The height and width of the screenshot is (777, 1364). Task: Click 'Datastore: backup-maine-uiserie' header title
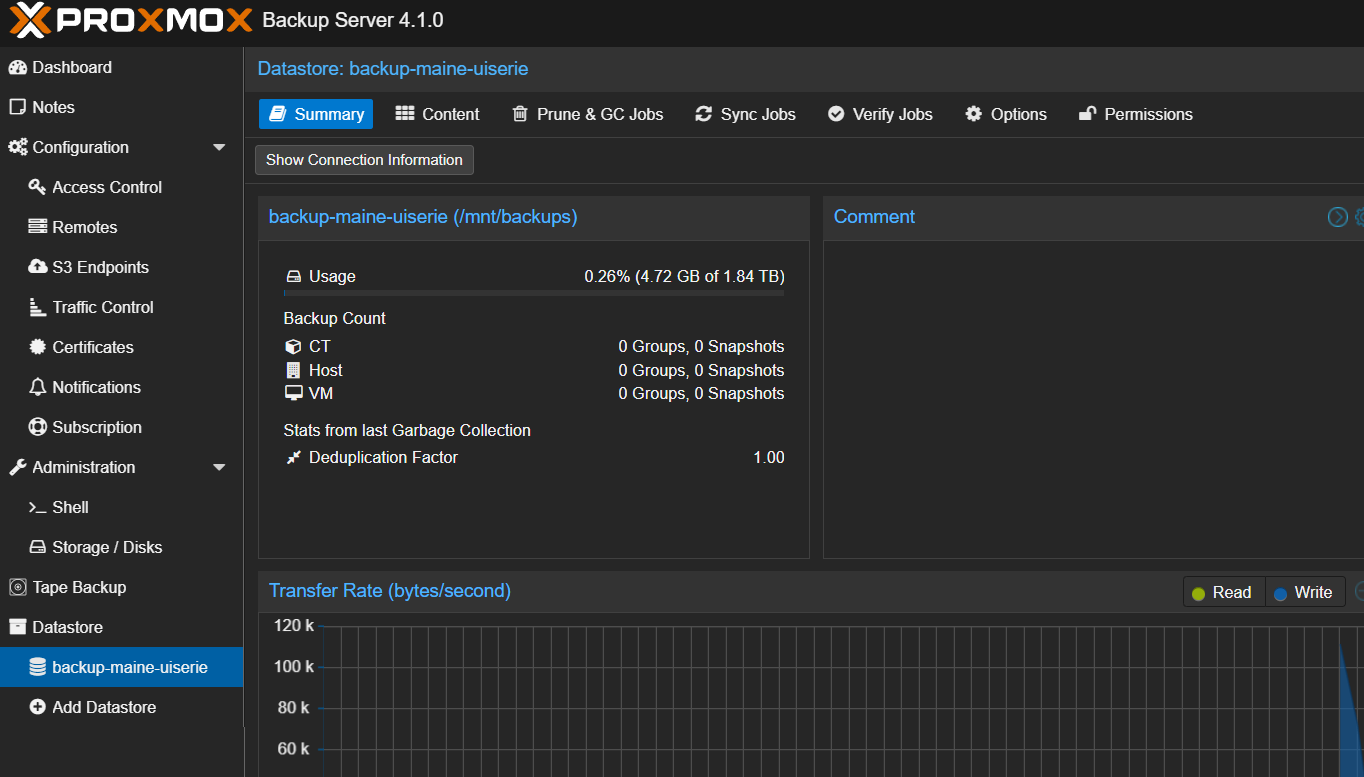pyautogui.click(x=393, y=69)
